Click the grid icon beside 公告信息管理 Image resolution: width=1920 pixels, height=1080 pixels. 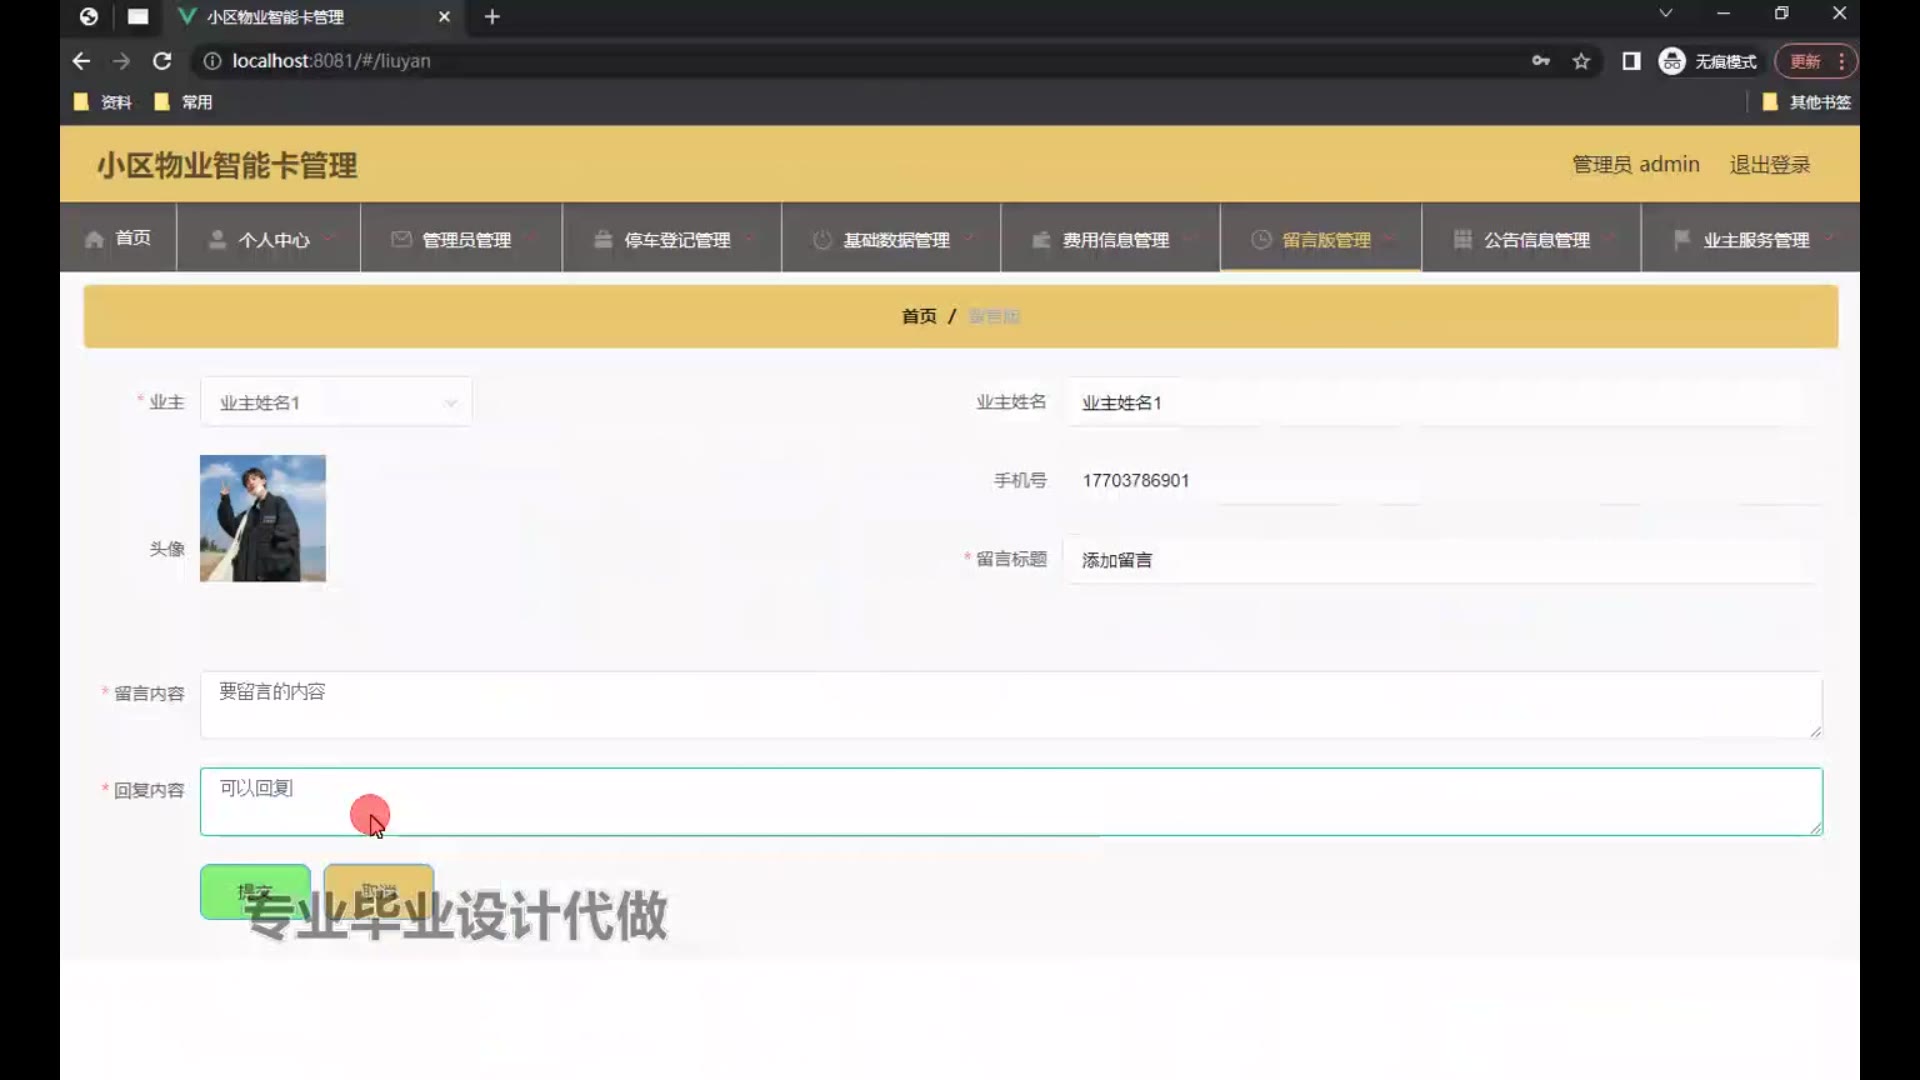[1462, 240]
